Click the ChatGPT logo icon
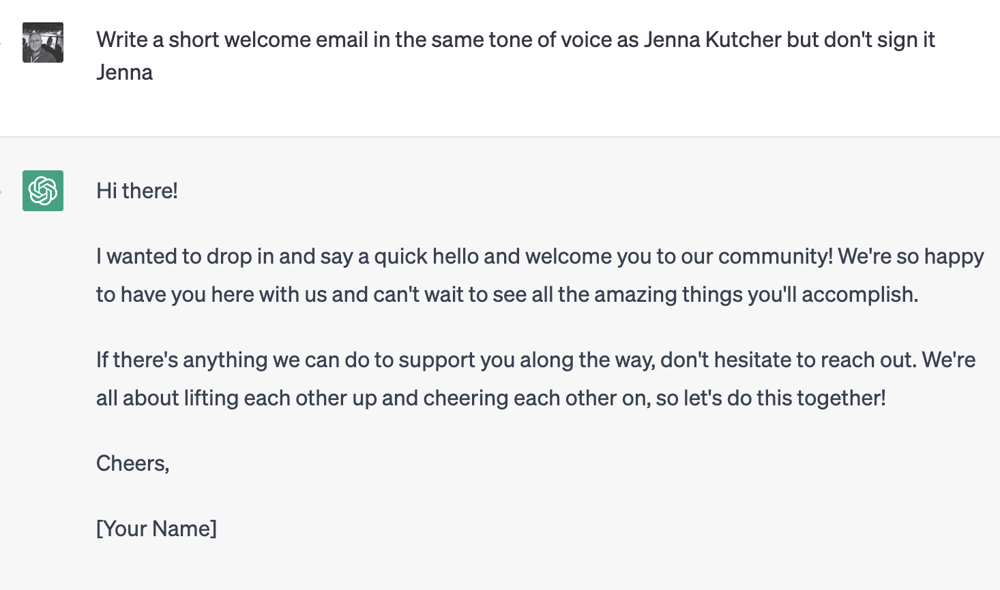Screen dimensions: 1000x590 coord(43,190)
